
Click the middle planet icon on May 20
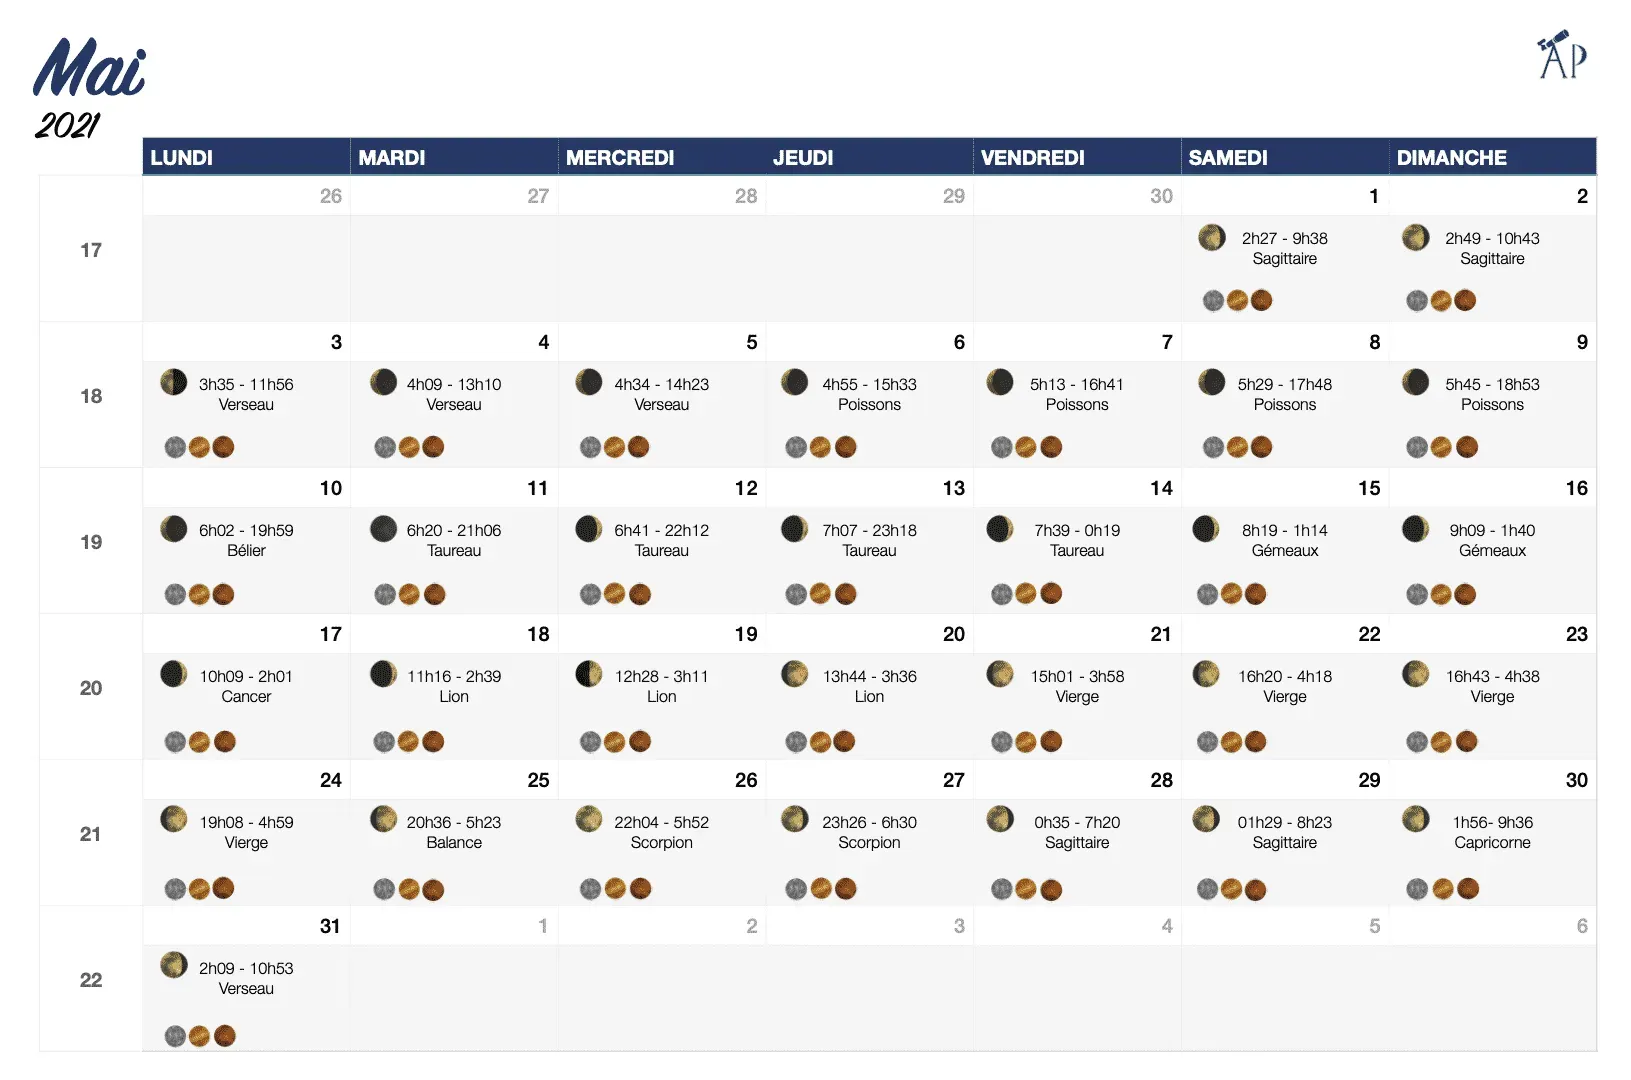point(821,742)
